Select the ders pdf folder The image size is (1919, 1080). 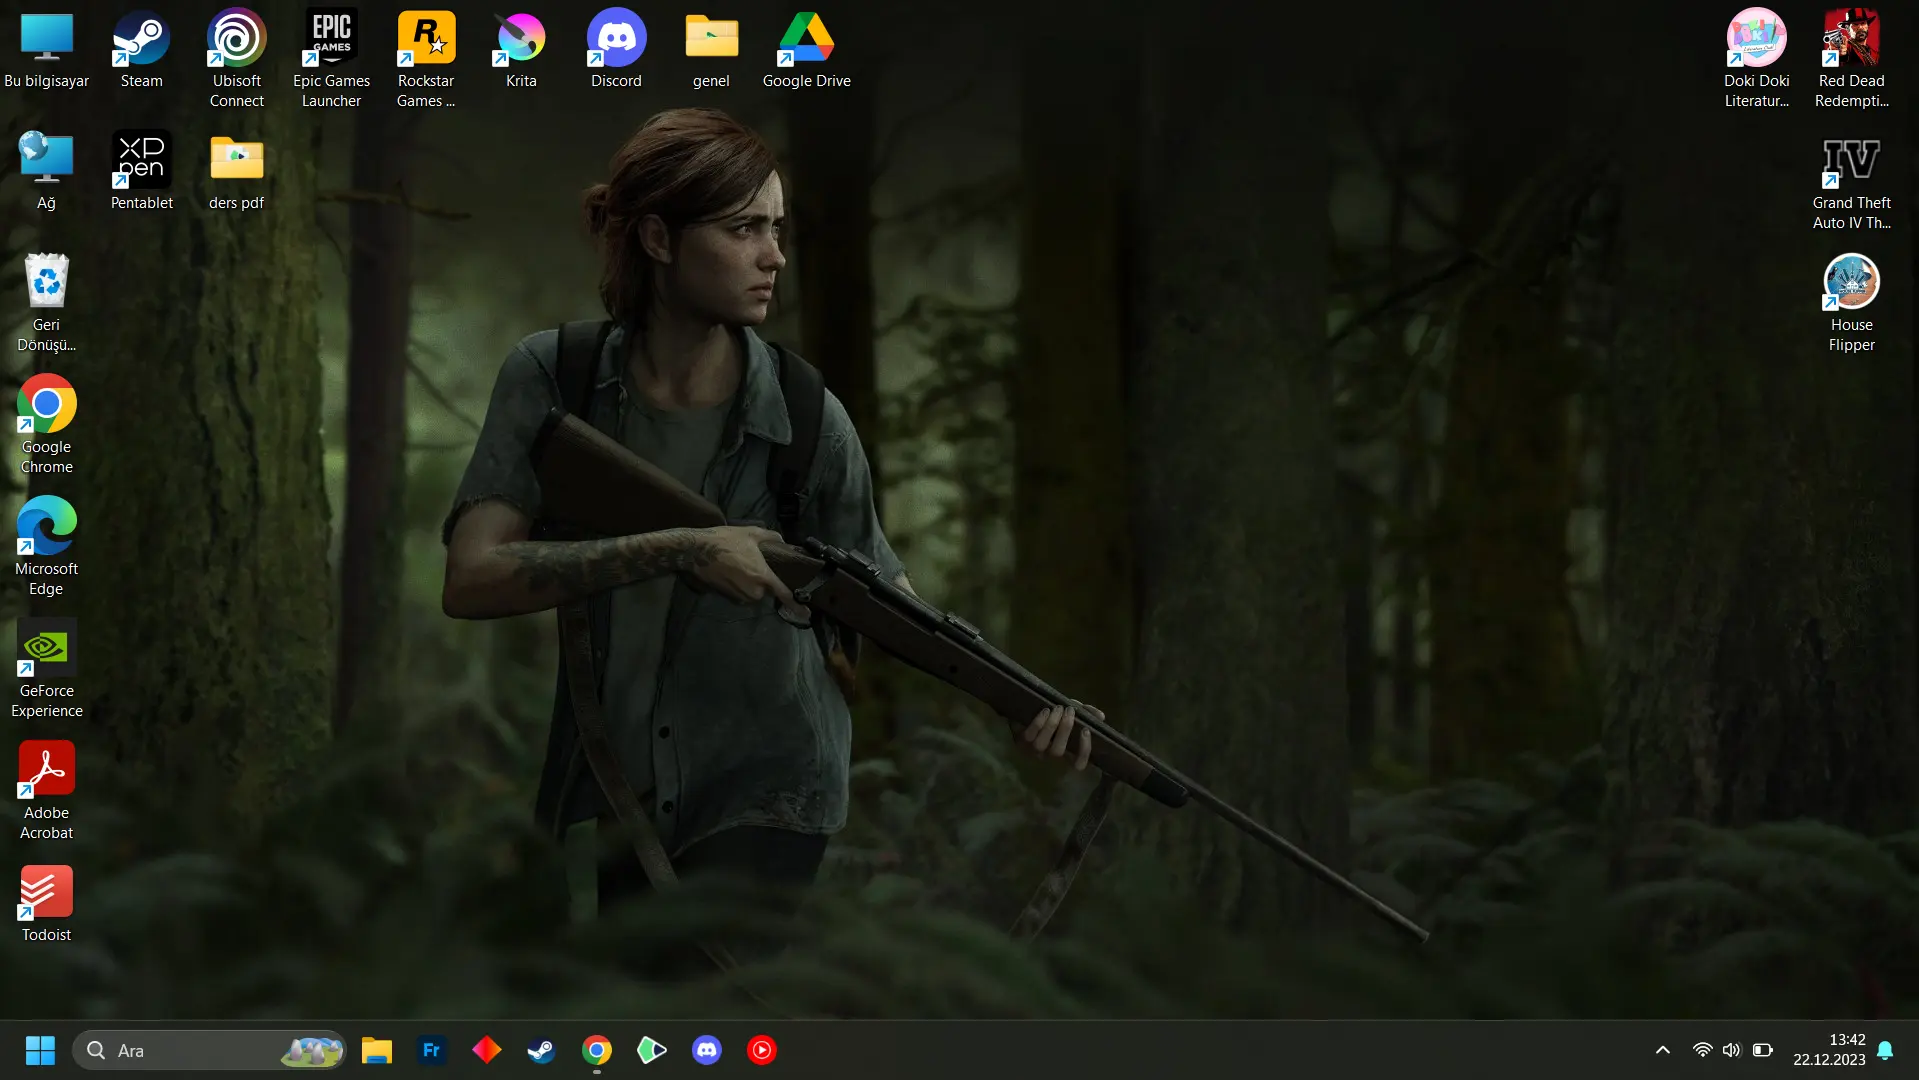click(x=237, y=172)
